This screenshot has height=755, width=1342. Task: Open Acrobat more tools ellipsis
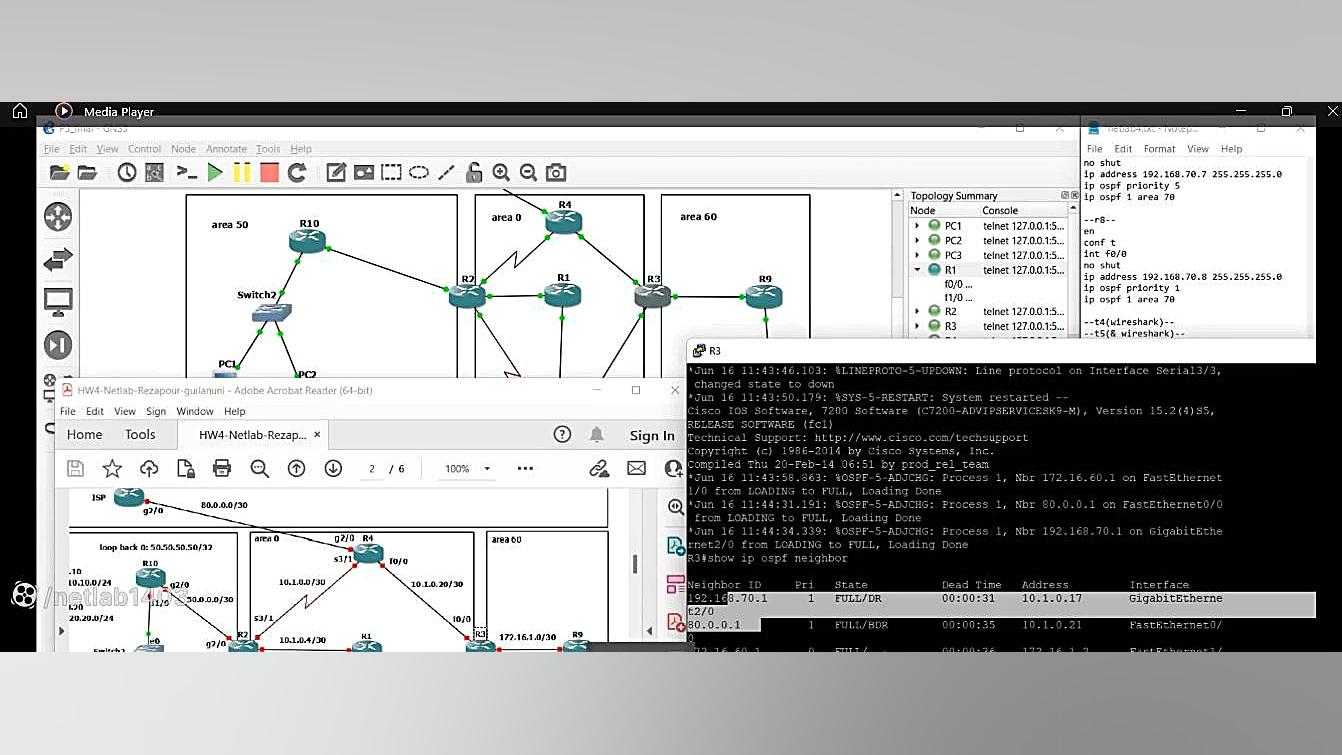525,468
